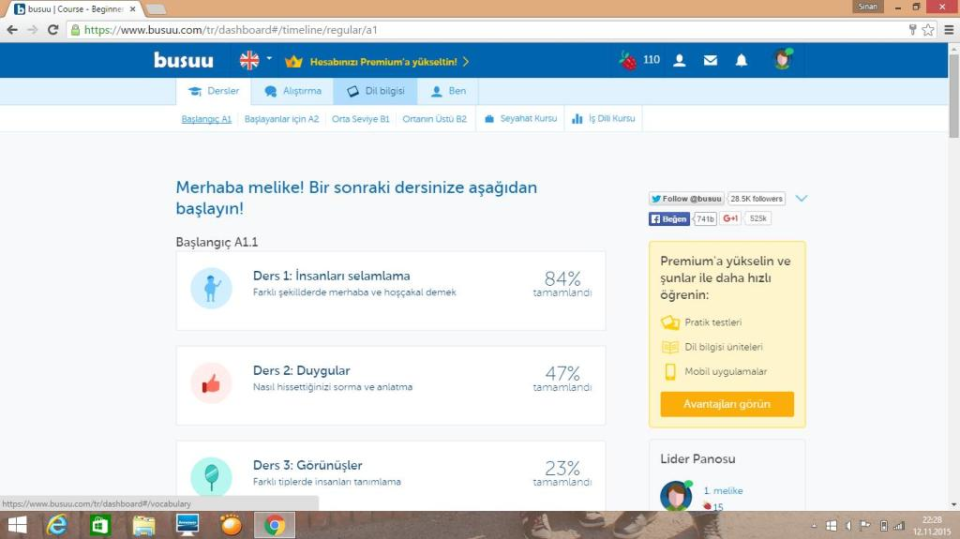Open File Explorer from taskbar
The width and height of the screenshot is (960, 539).
[x=144, y=525]
